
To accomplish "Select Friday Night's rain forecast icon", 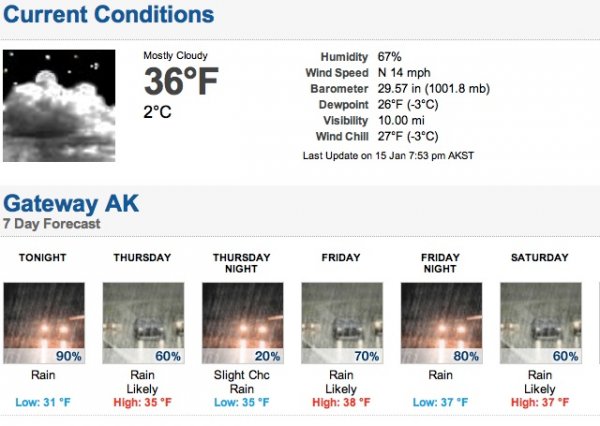I will 440,322.
